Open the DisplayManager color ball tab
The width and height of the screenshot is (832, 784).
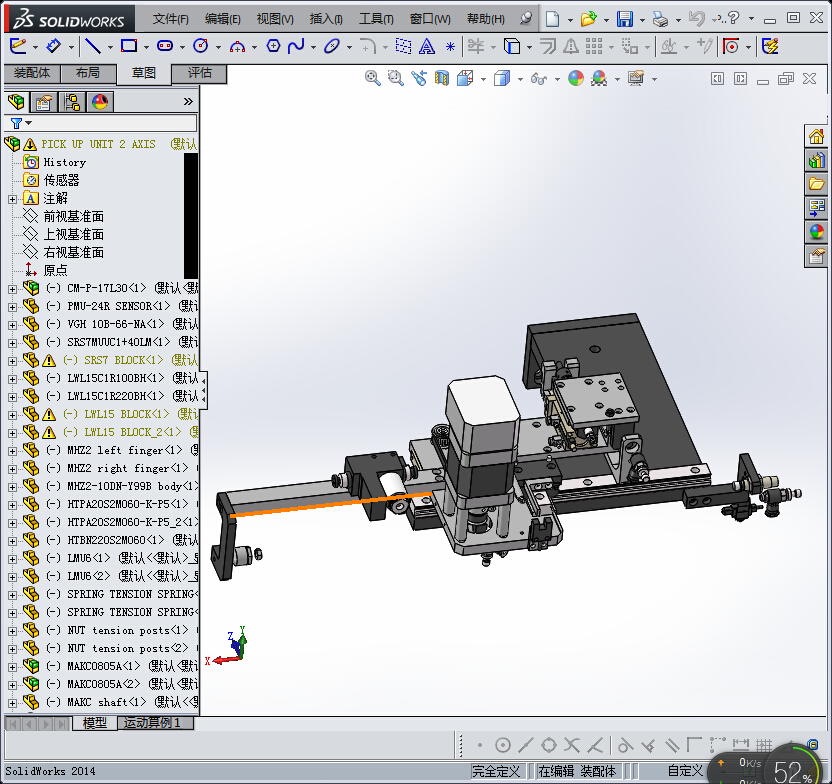pyautogui.click(x=100, y=102)
